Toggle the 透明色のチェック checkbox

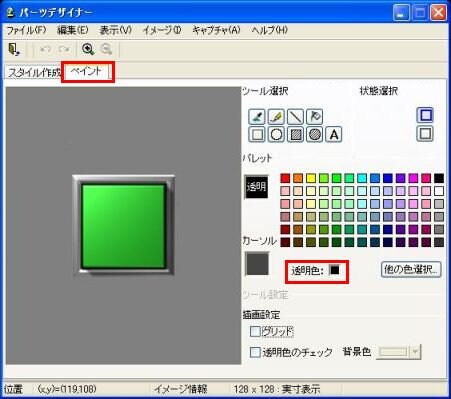coord(255,352)
